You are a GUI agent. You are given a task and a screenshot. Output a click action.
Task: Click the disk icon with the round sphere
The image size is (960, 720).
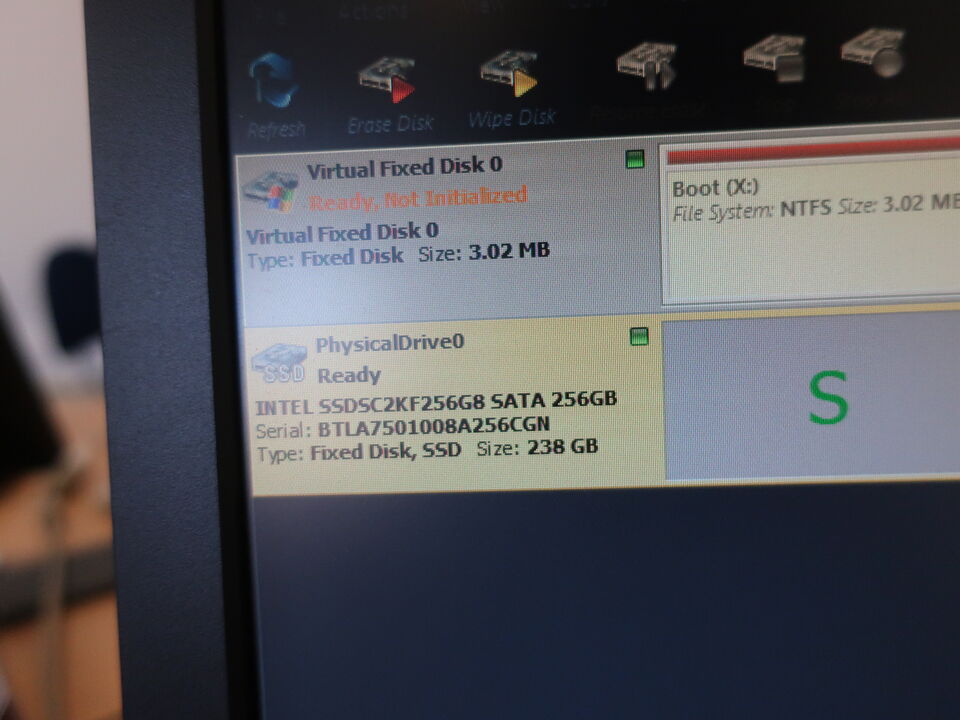click(x=872, y=53)
